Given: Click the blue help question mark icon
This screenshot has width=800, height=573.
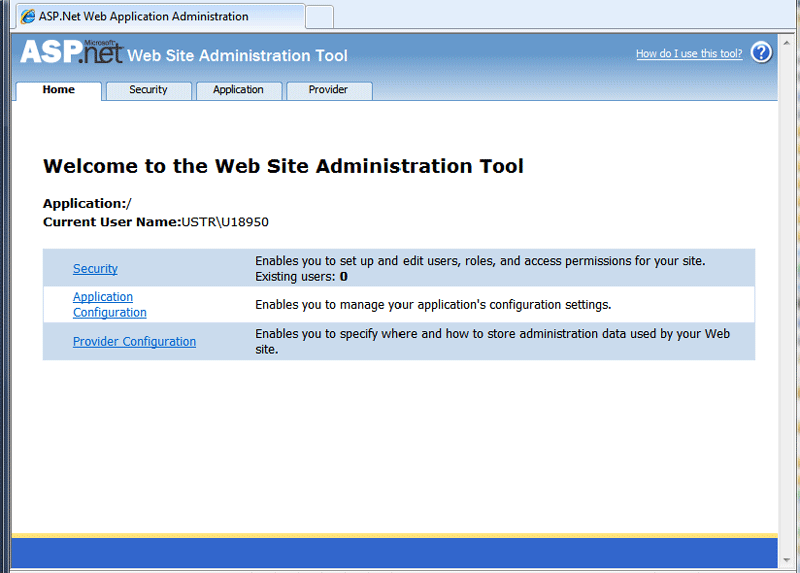Looking at the screenshot, I should 761,53.
